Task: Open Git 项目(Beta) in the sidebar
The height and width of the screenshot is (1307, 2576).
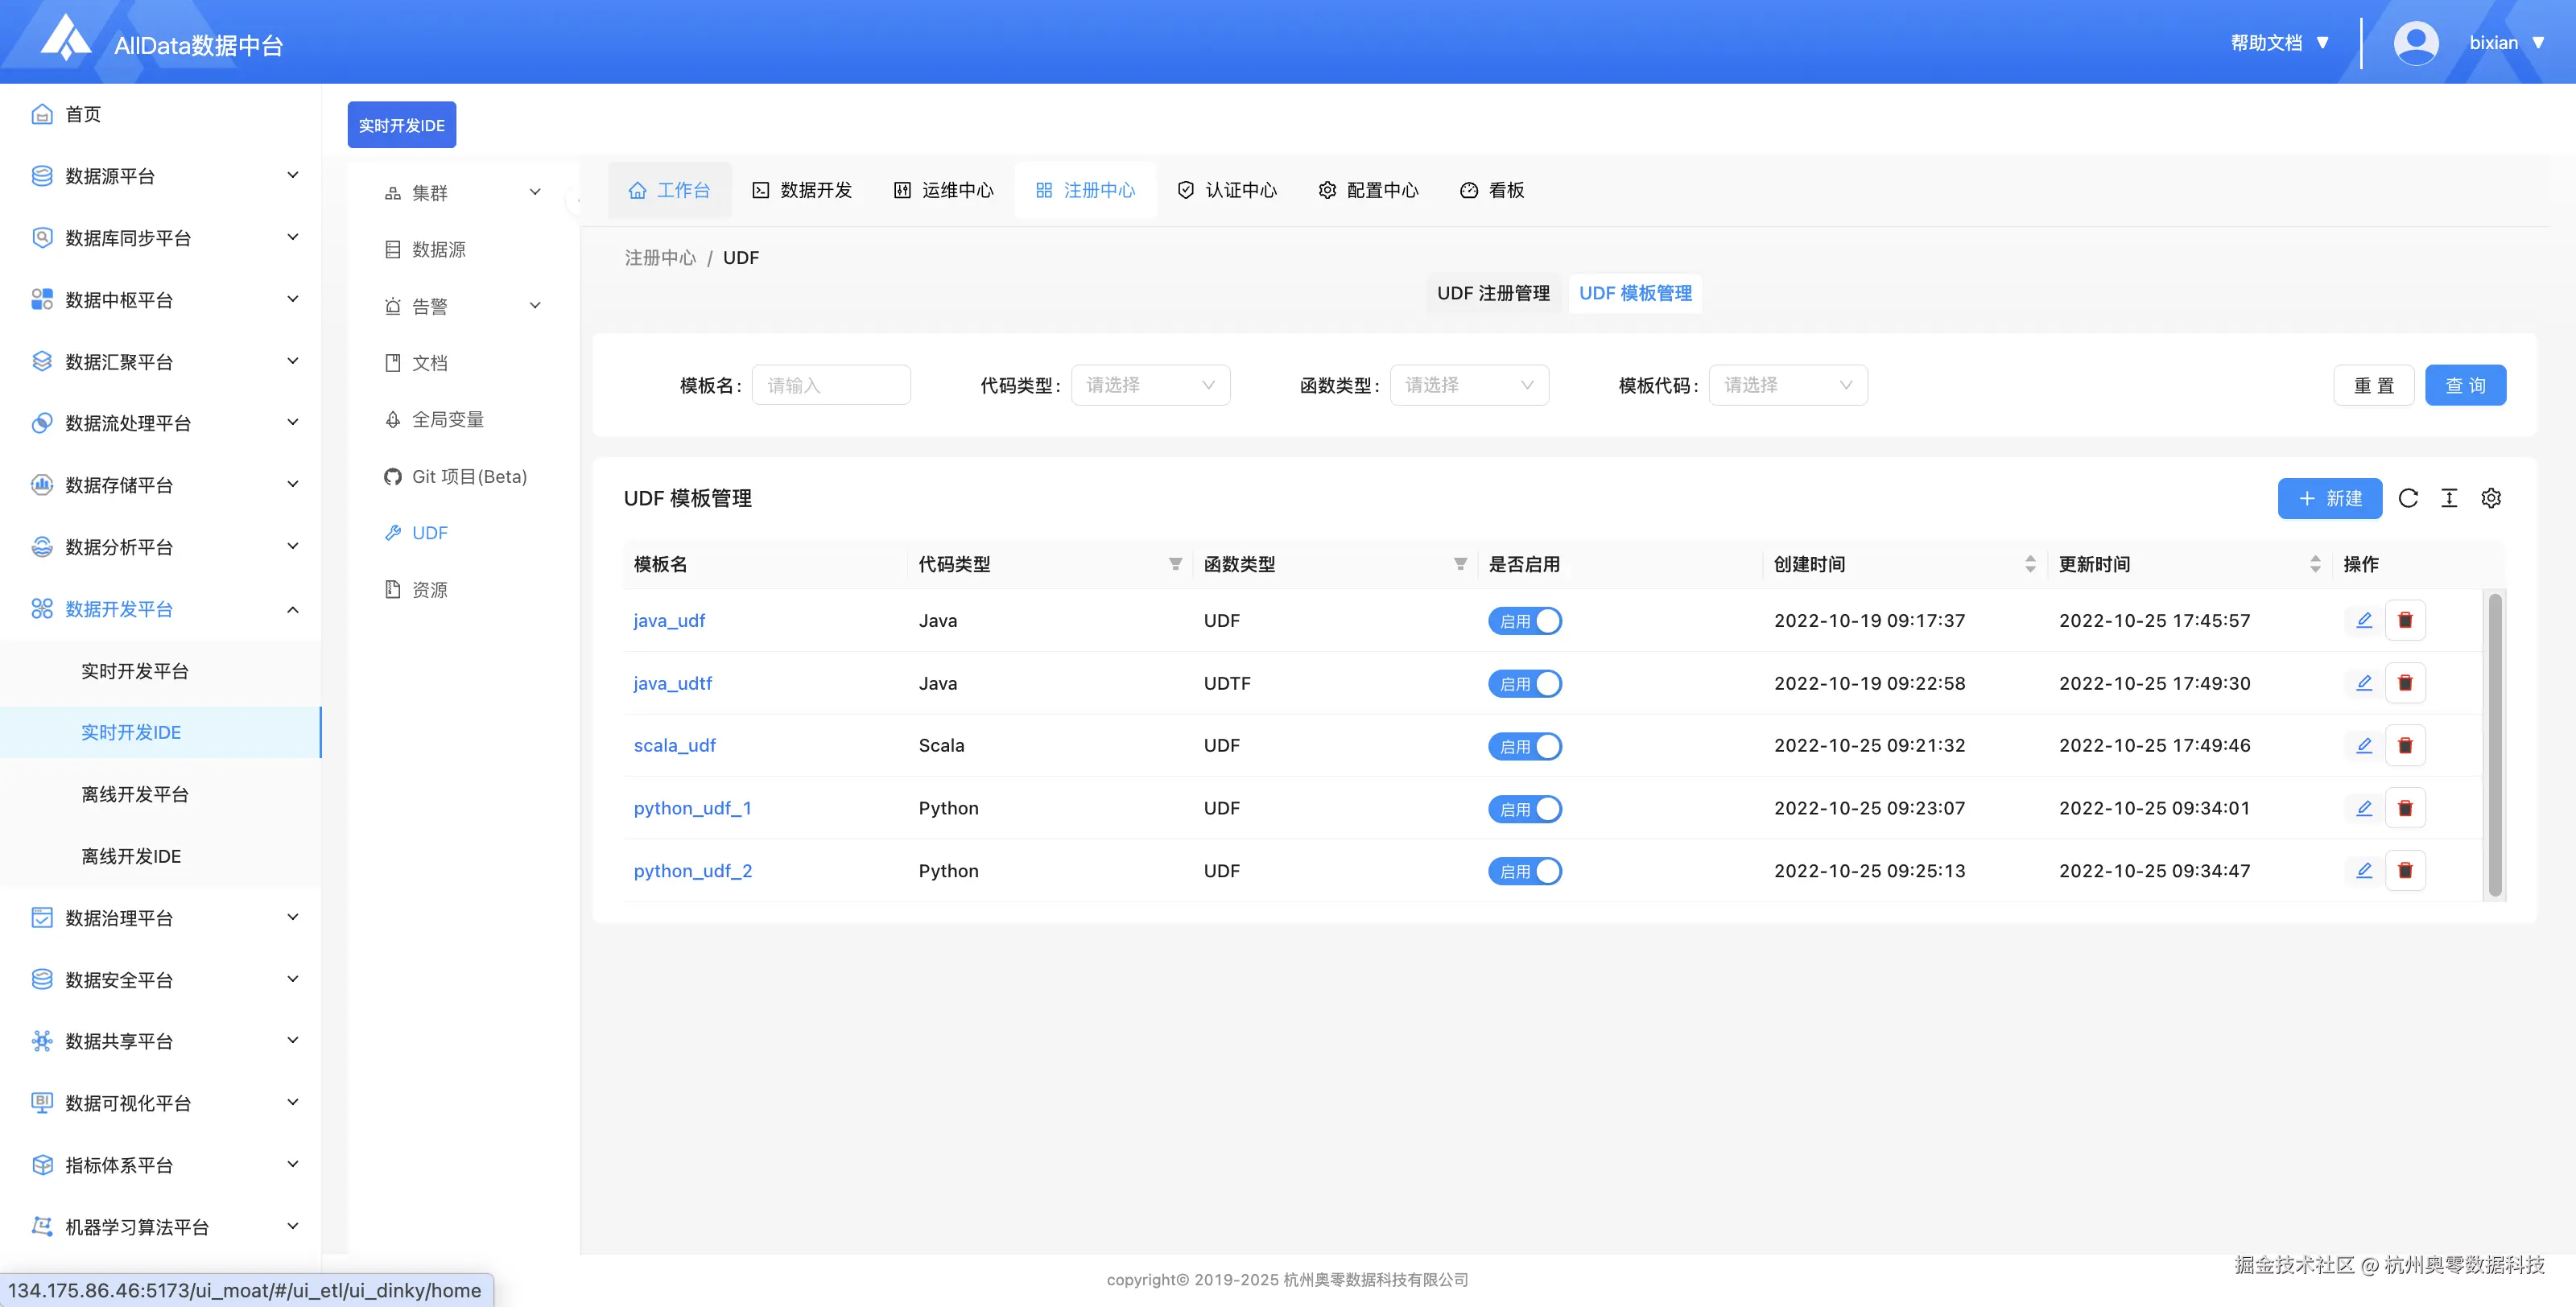Action: (468, 476)
